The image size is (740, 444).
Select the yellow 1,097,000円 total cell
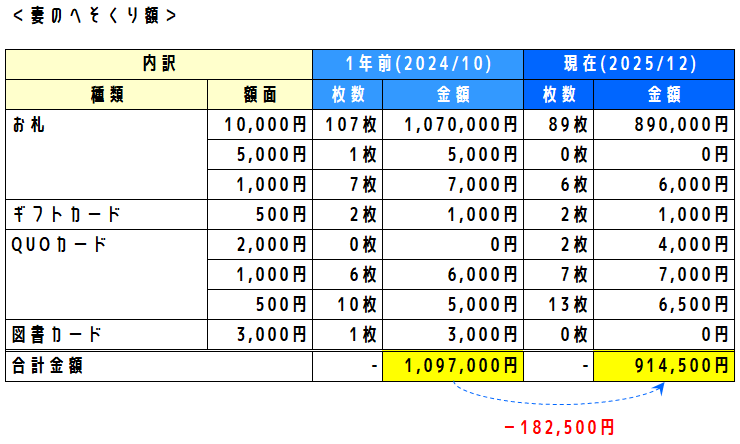pos(459,366)
